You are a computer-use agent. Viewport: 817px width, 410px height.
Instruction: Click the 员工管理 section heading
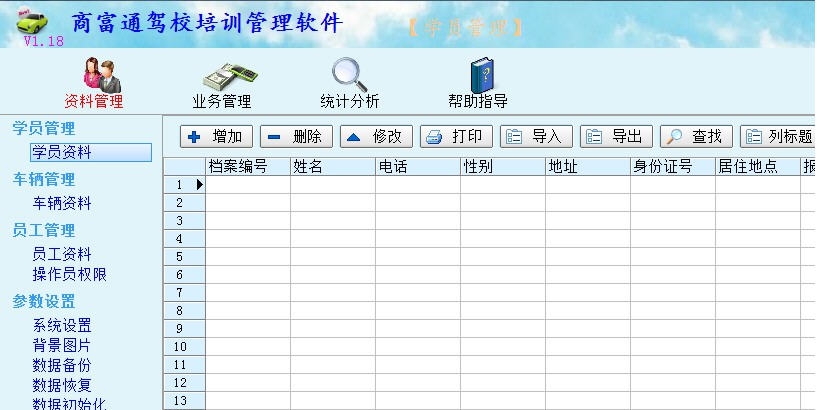click(44, 230)
